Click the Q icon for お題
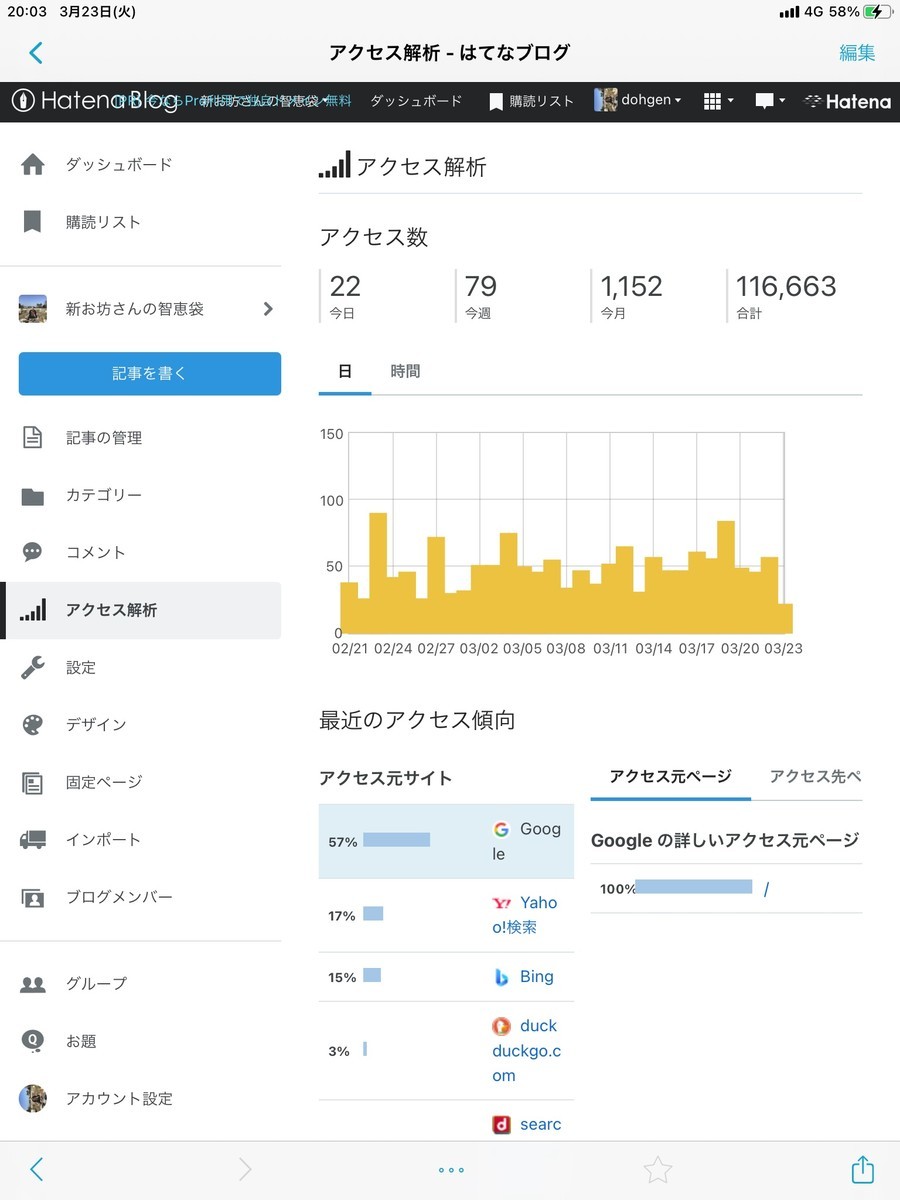Viewport: 900px width, 1200px height. pos(33,1041)
